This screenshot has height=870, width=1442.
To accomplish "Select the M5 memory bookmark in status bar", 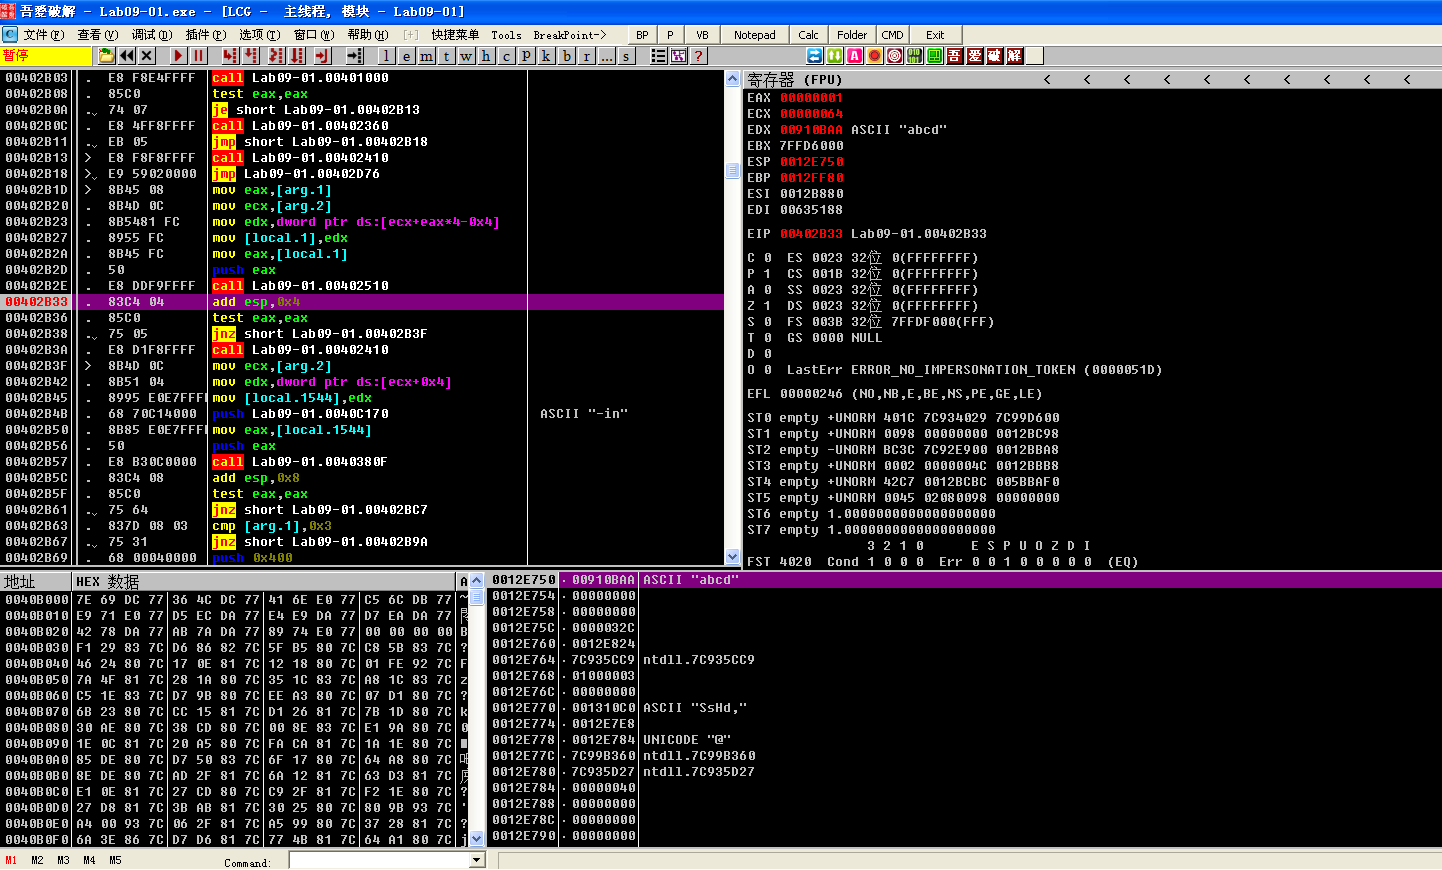I will (x=115, y=861).
